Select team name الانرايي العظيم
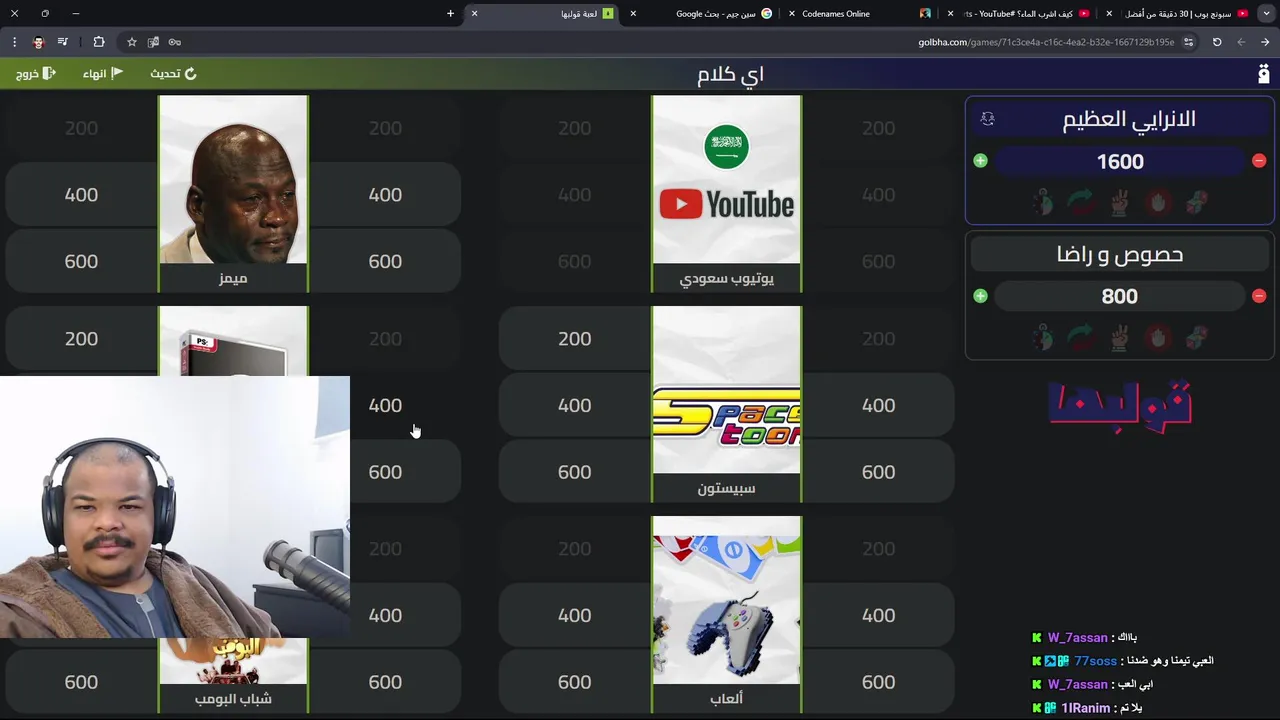The height and width of the screenshot is (720, 1280). point(1129,119)
